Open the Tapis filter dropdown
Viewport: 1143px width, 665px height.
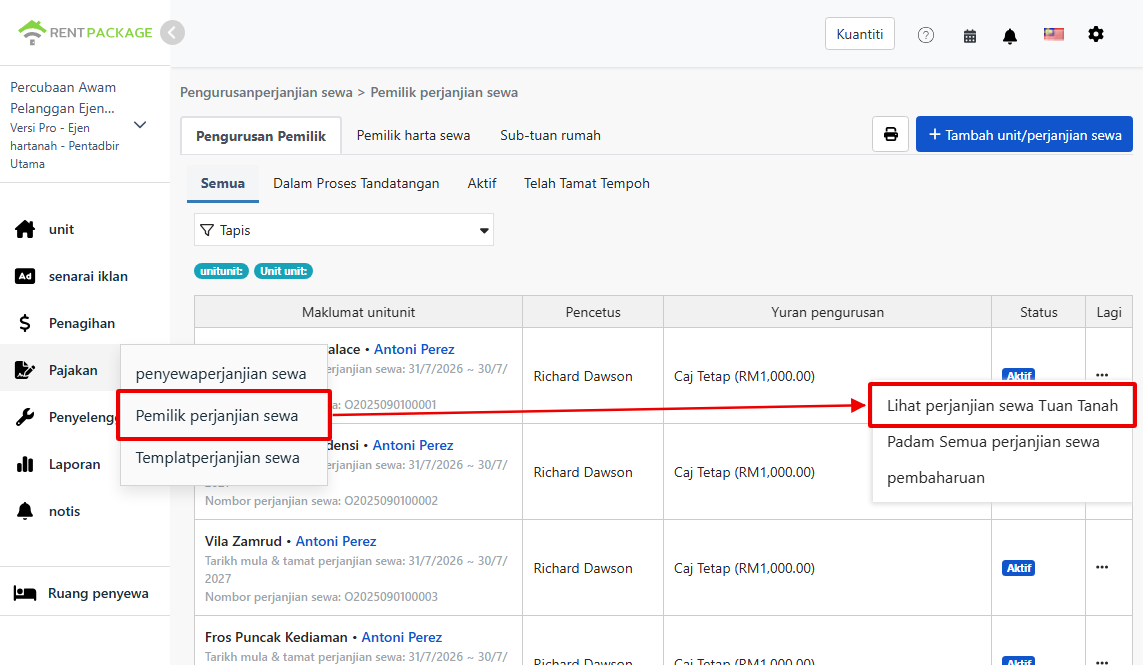pyautogui.click(x=344, y=230)
